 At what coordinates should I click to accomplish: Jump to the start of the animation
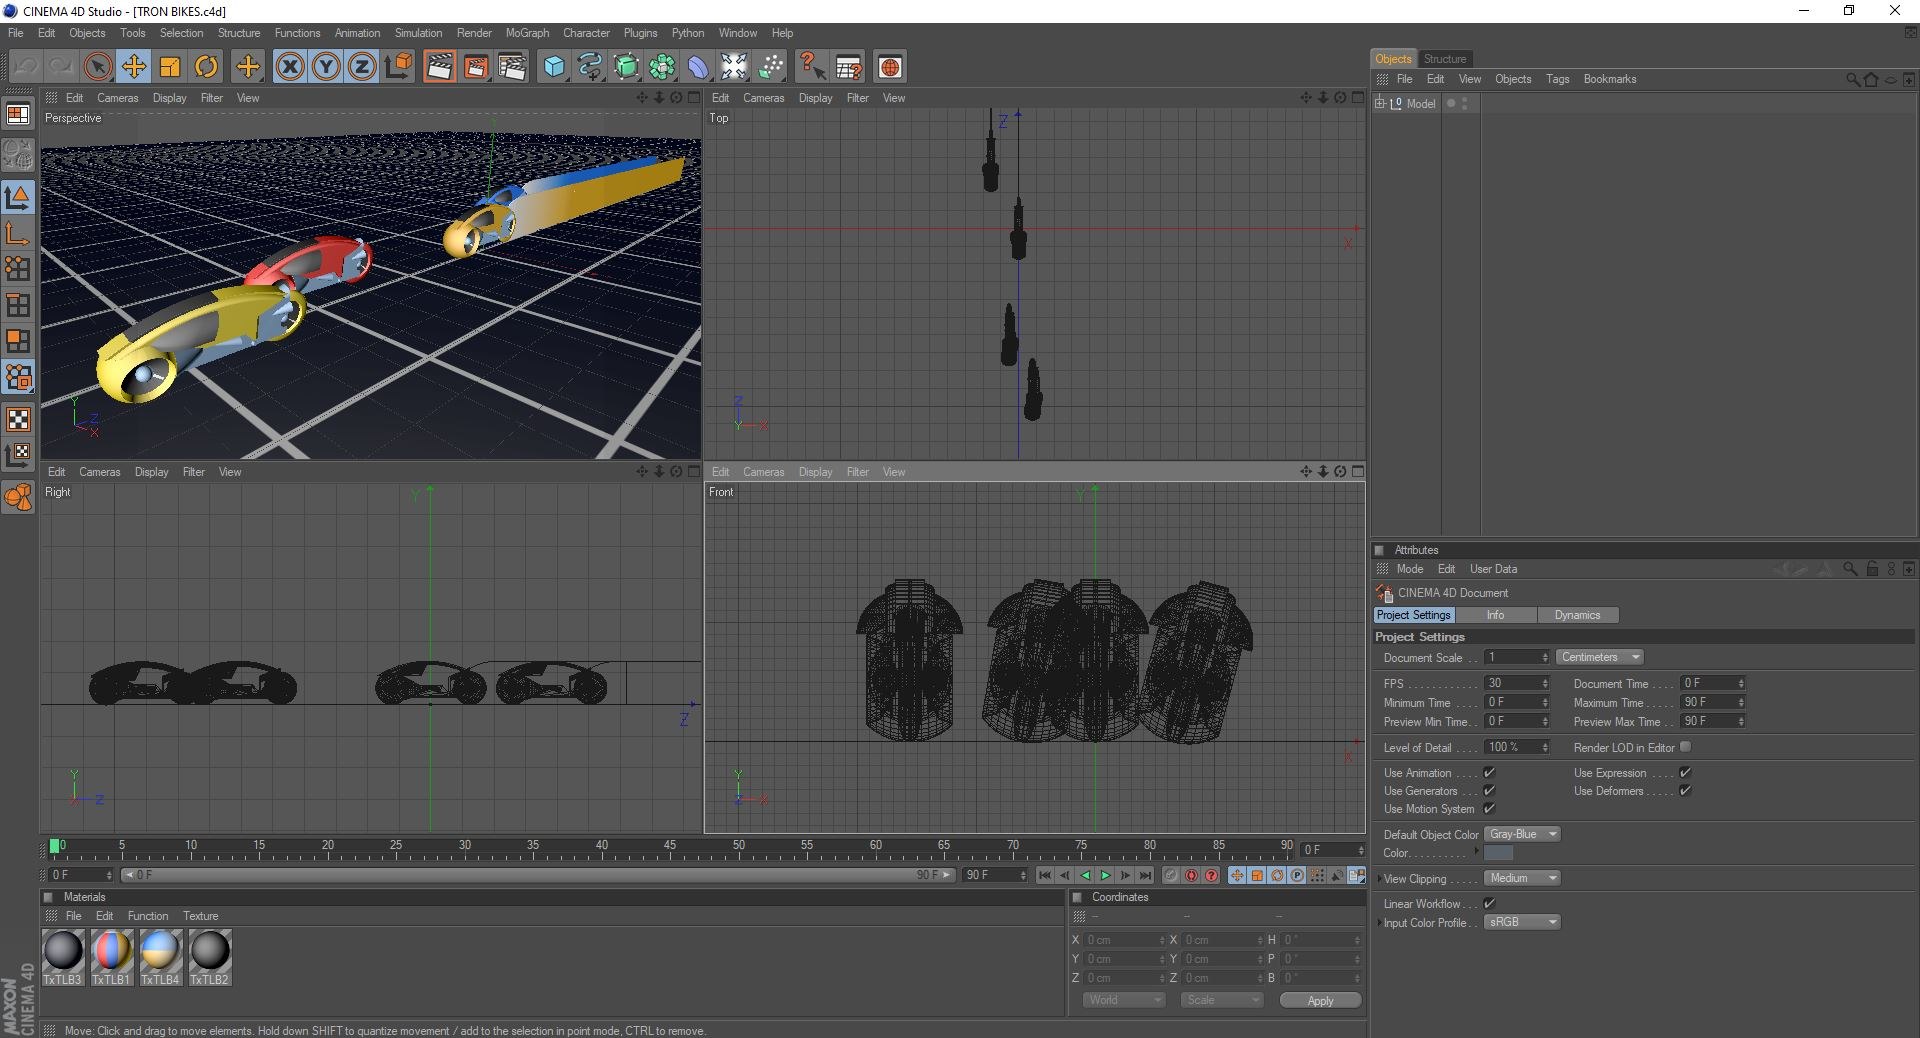(x=1045, y=876)
